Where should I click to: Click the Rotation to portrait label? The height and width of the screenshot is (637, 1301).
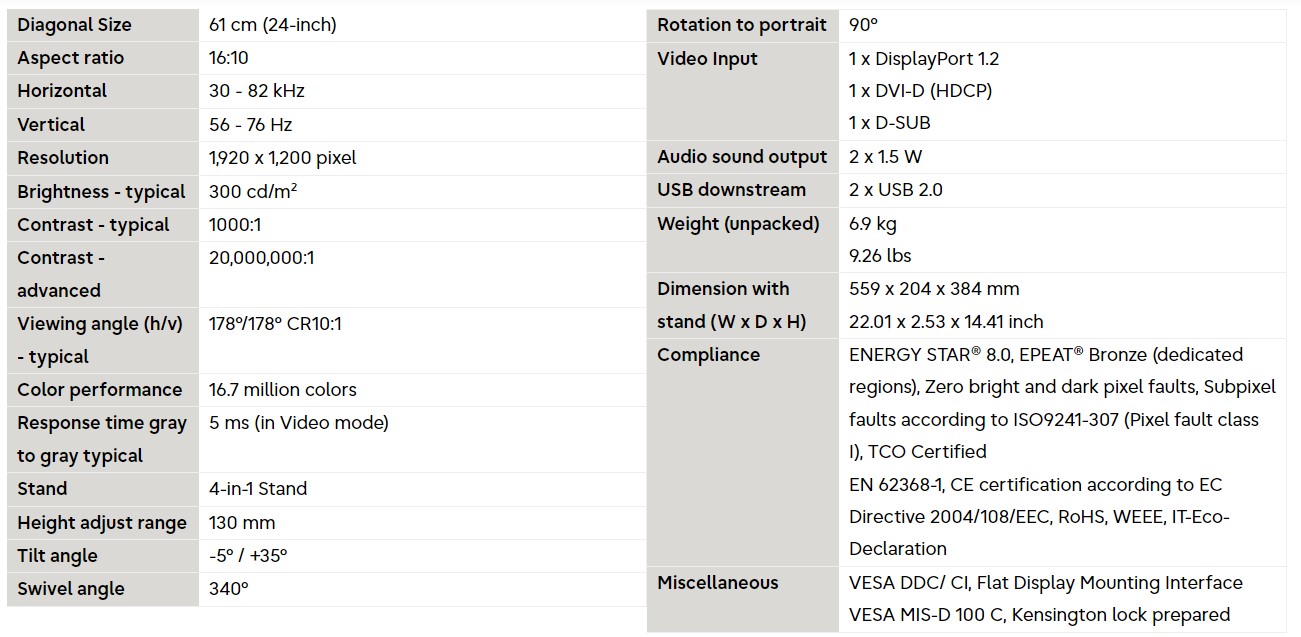743,25
